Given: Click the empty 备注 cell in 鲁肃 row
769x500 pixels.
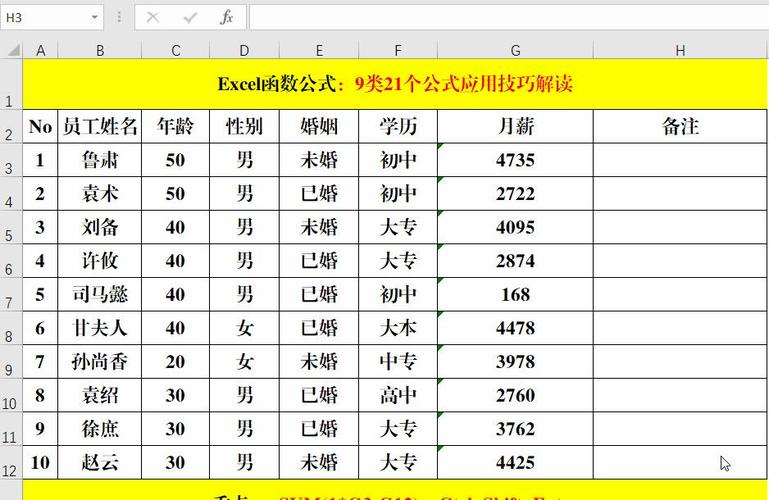Looking at the screenshot, I should point(680,160).
